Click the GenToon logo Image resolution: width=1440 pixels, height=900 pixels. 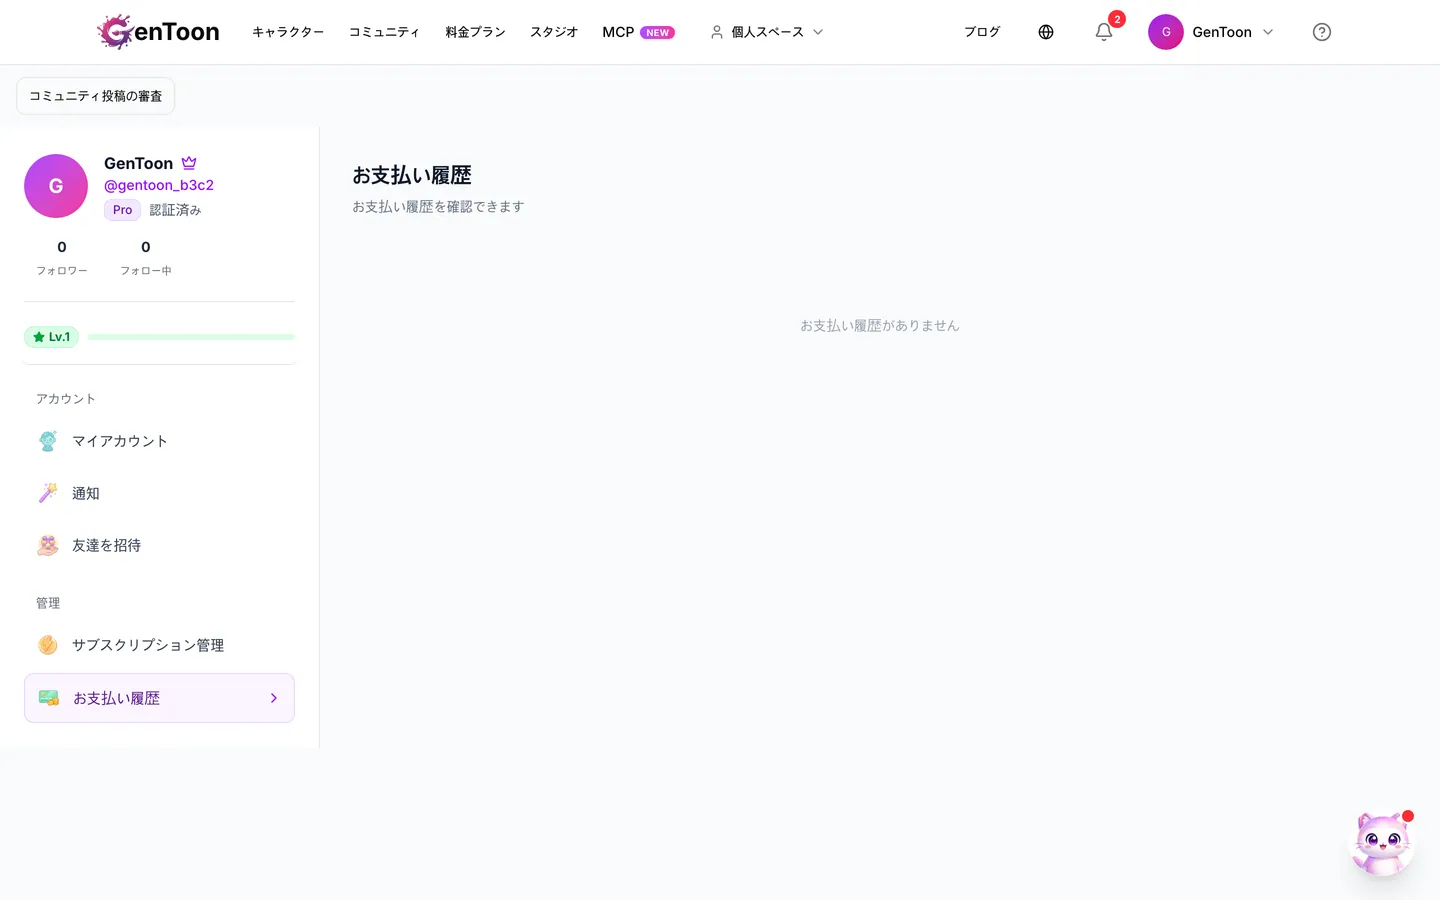(x=158, y=32)
